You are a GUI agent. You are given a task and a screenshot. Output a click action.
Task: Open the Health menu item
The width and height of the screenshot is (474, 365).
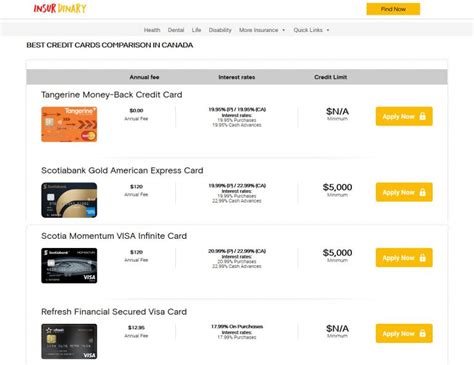[152, 30]
